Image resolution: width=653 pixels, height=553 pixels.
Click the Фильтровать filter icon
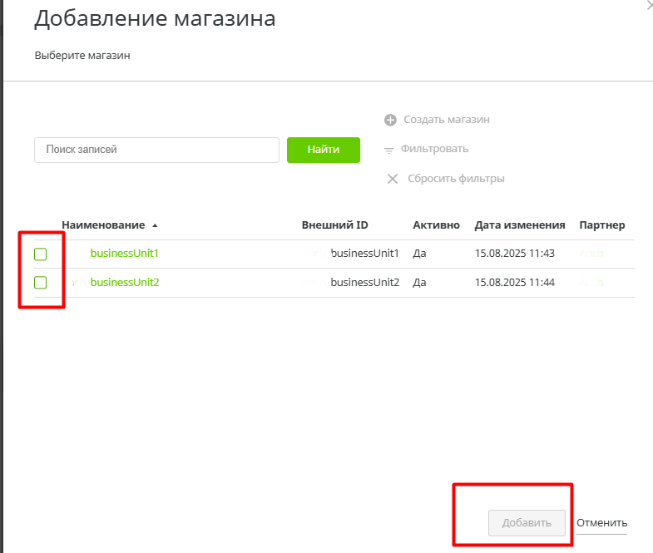tap(390, 149)
